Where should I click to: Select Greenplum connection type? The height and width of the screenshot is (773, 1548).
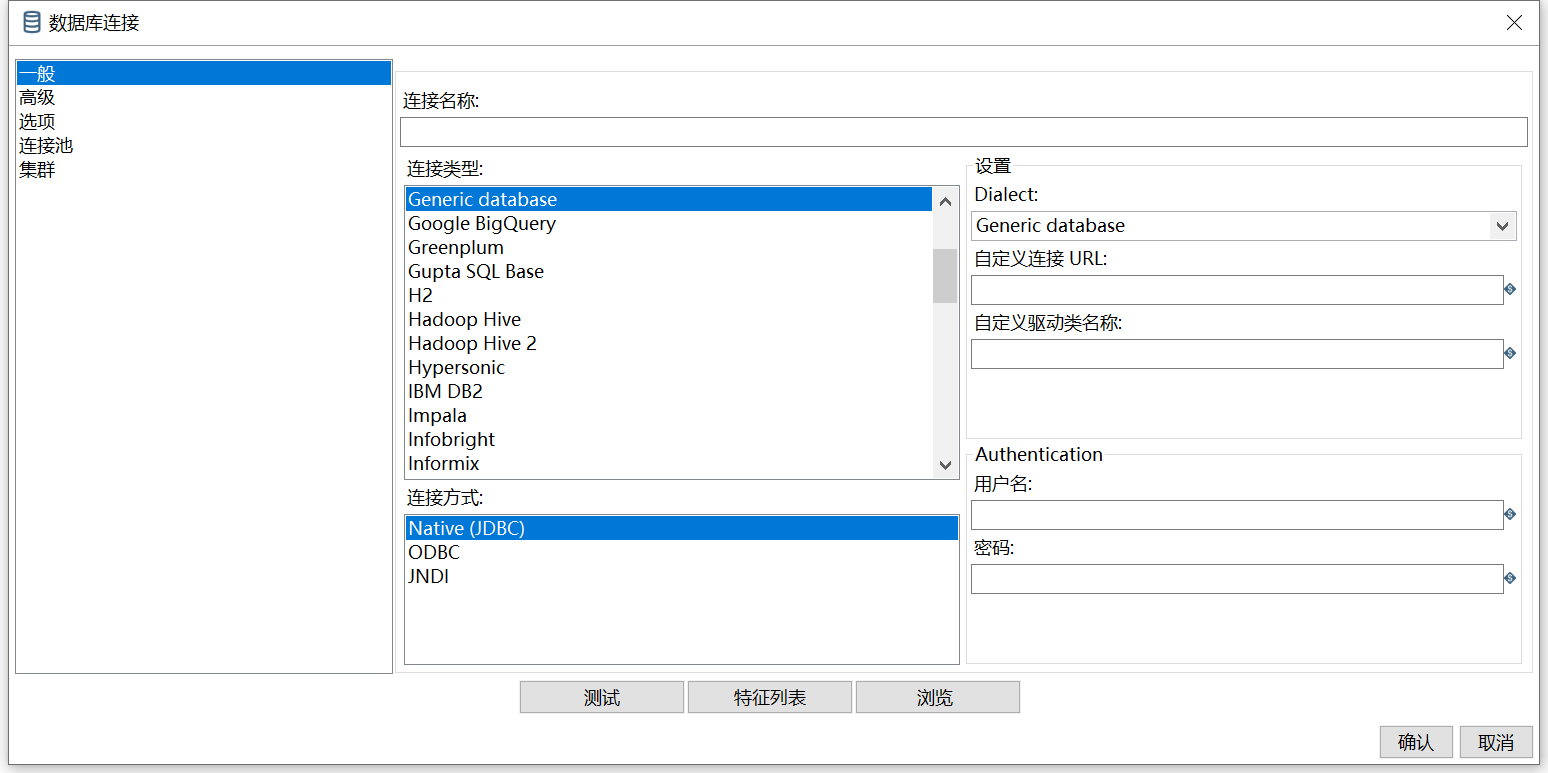[x=669, y=247]
